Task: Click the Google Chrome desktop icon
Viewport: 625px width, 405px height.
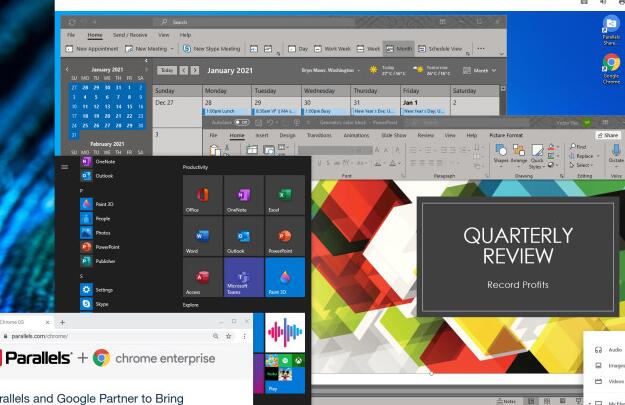Action: coord(611,66)
